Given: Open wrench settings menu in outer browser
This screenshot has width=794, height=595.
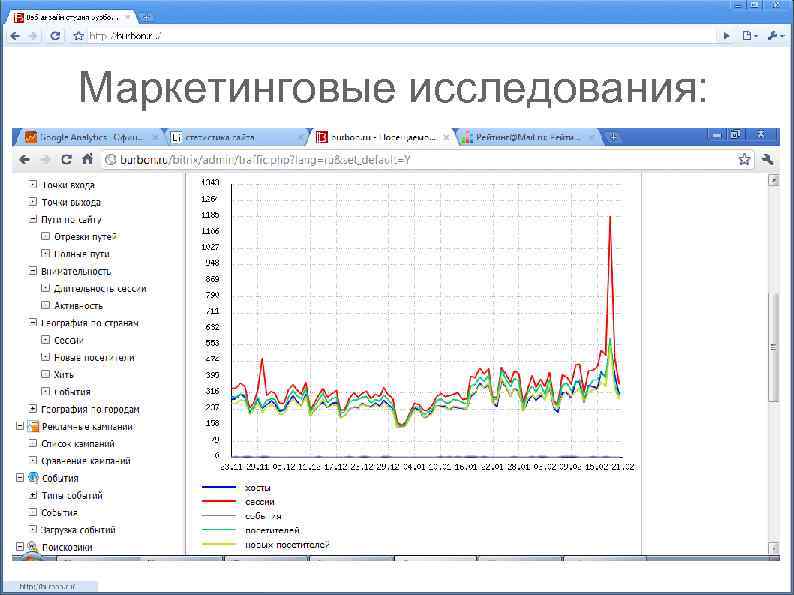Looking at the screenshot, I should pyautogui.click(x=775, y=36).
